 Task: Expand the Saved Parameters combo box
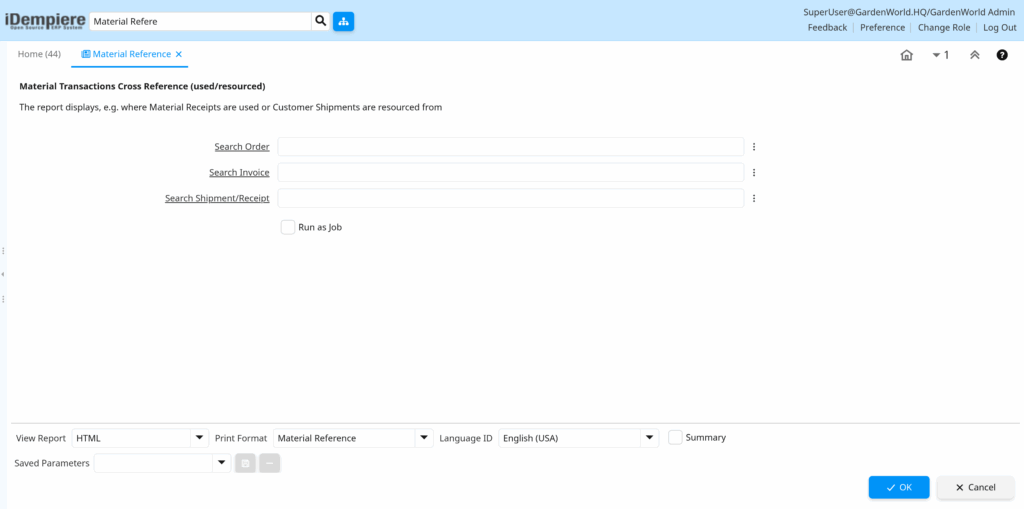coord(222,463)
